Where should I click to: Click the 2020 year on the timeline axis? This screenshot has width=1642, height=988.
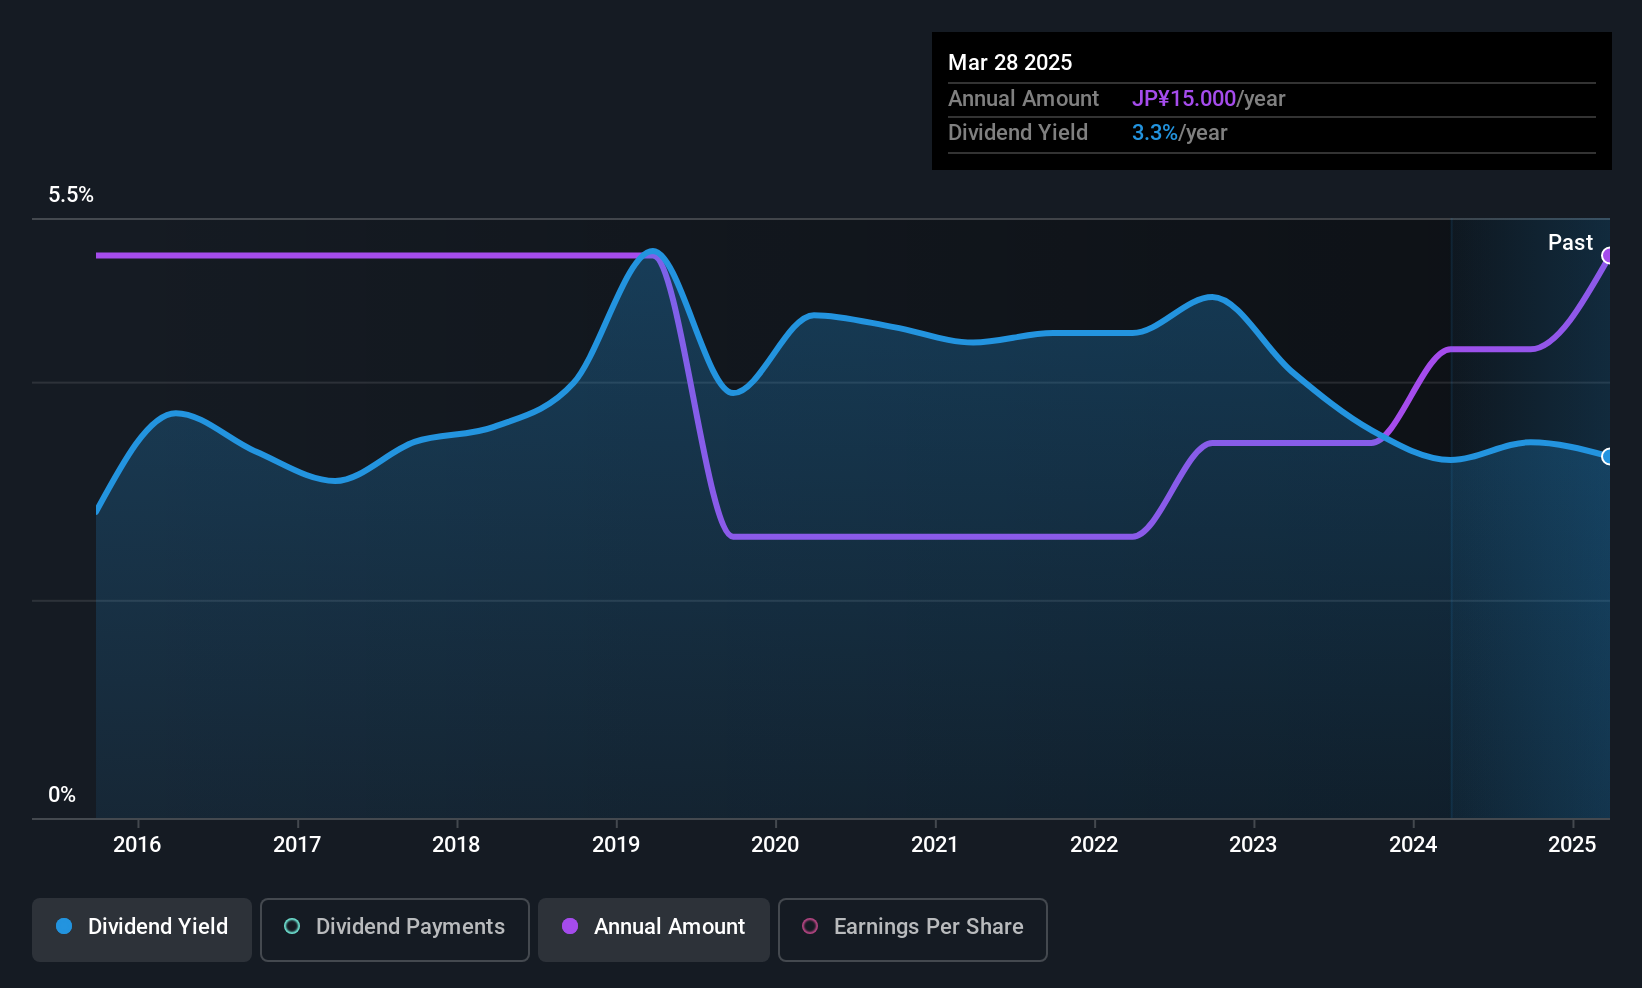[775, 845]
